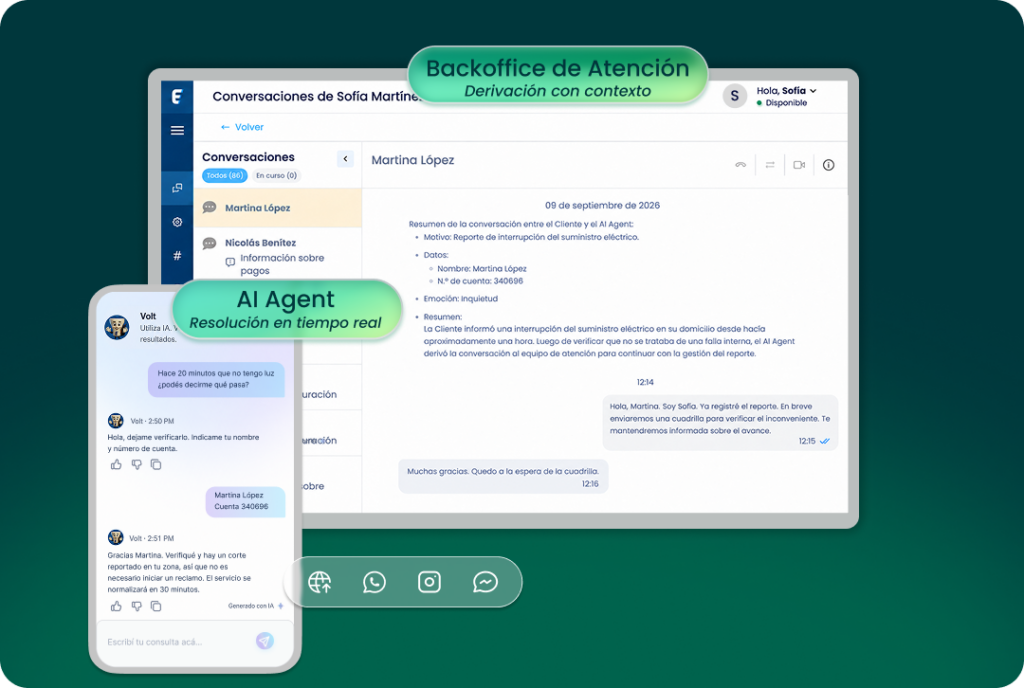
Task: Switch to En curso (0) tab
Action: tap(276, 176)
